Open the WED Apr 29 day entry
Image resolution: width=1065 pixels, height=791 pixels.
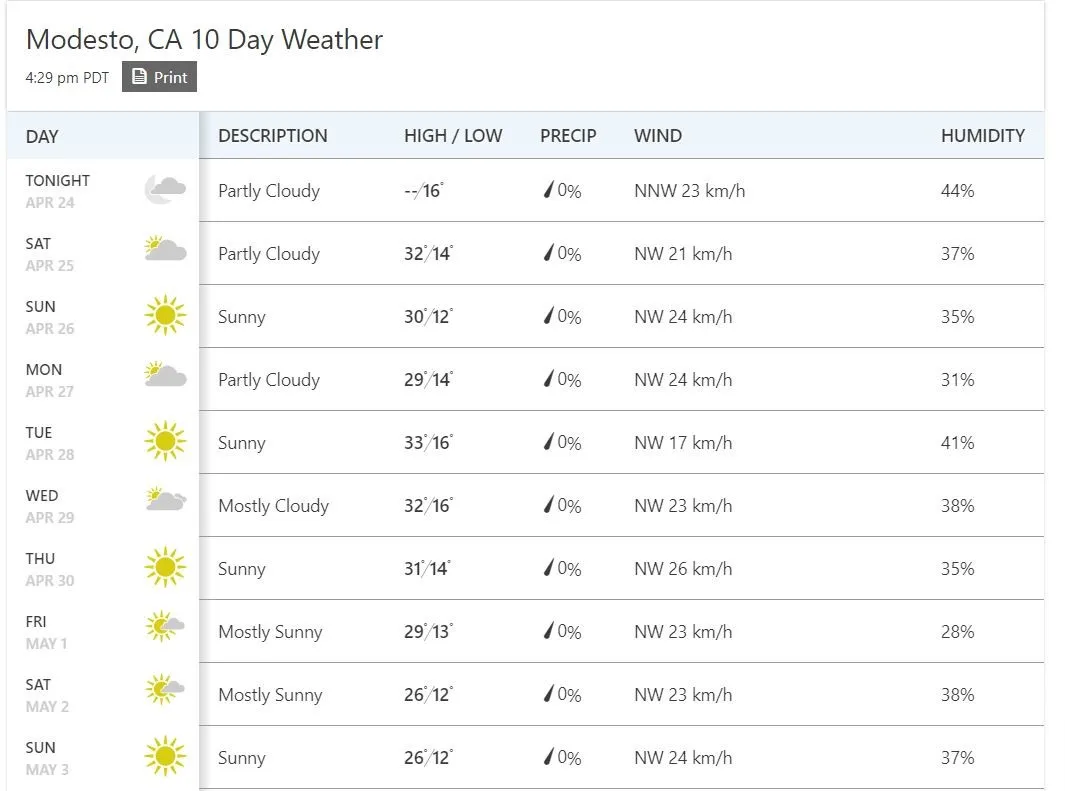103,506
